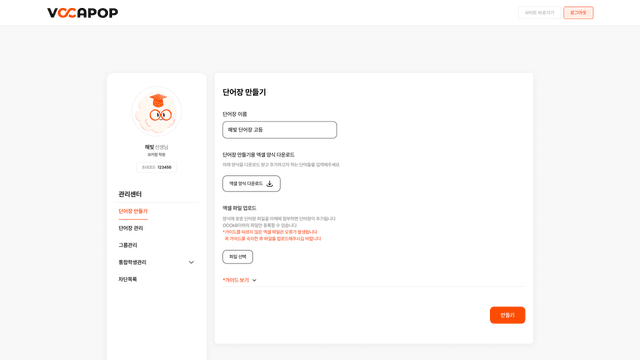640x360 pixels.
Task: Open the 사이트 바로가기 button
Action: (539, 13)
